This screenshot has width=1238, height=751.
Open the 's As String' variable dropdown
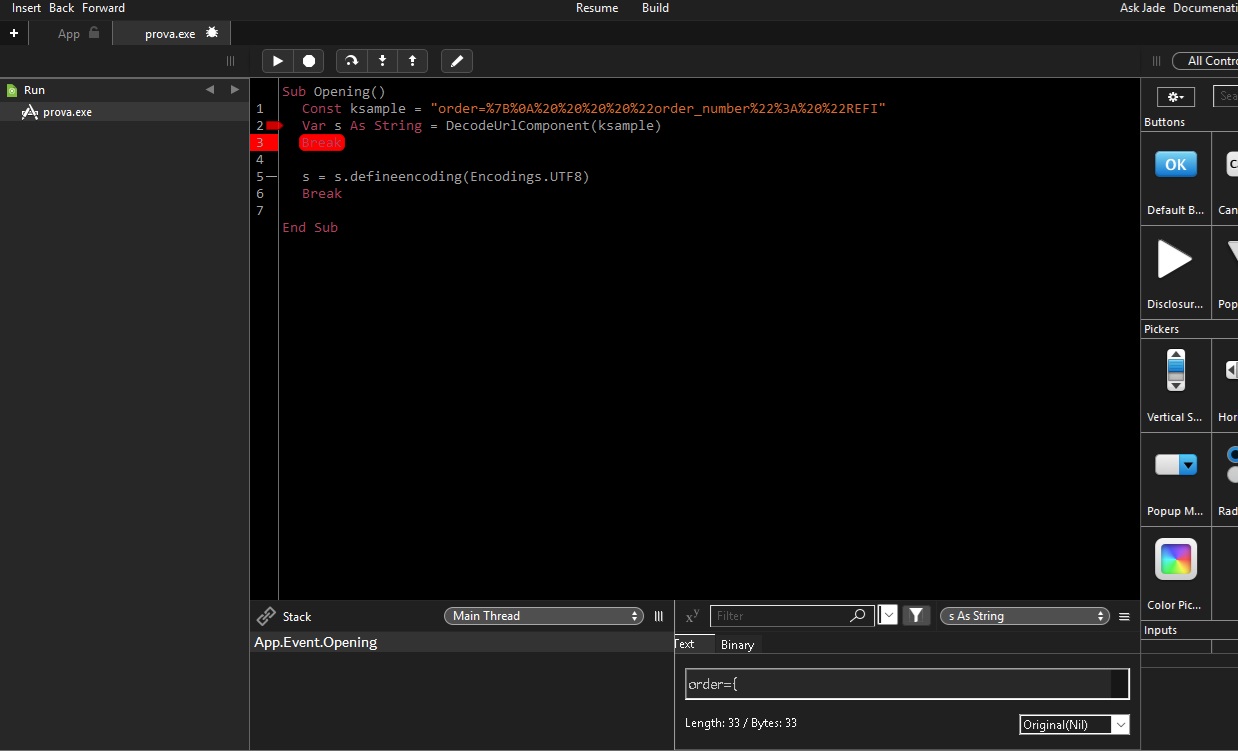pos(1025,616)
